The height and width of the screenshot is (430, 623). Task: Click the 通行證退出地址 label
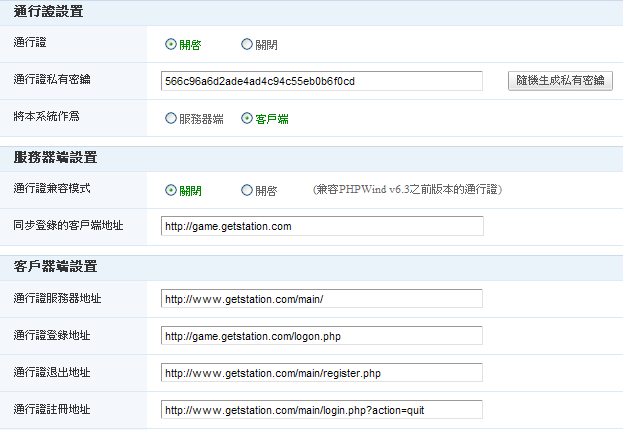(x=52, y=372)
